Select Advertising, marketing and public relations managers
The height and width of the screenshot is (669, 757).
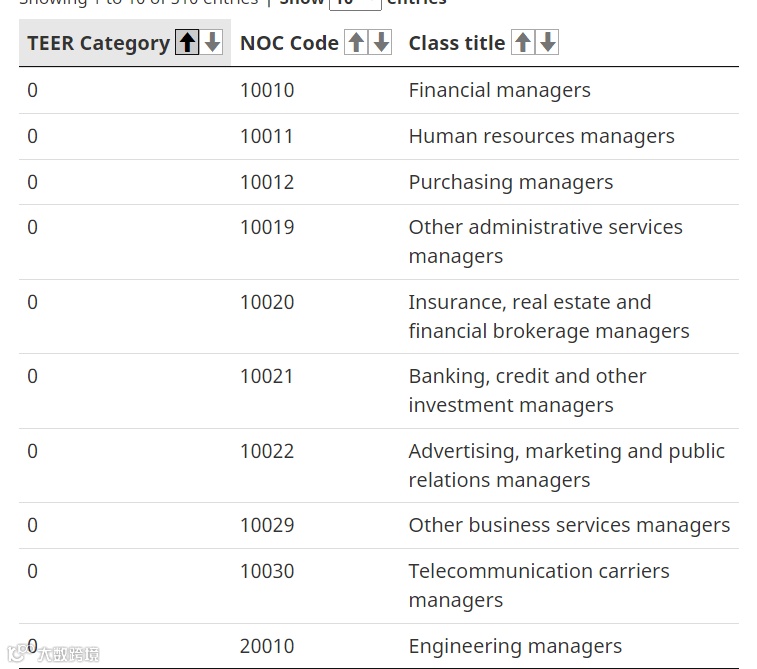click(566, 465)
